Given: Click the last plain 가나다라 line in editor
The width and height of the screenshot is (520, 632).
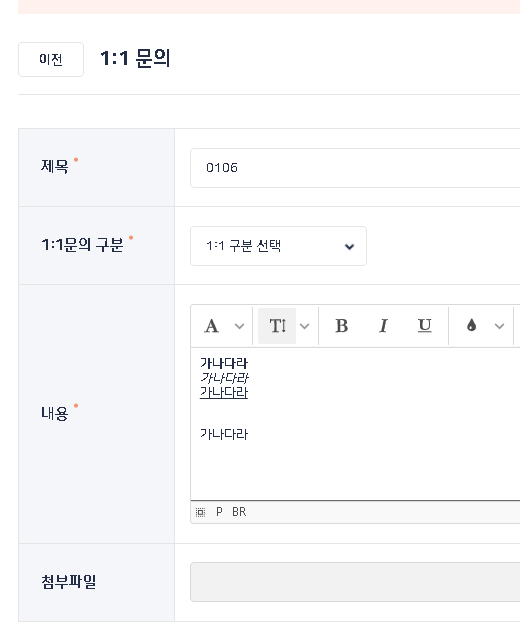Looking at the screenshot, I should tap(224, 434).
